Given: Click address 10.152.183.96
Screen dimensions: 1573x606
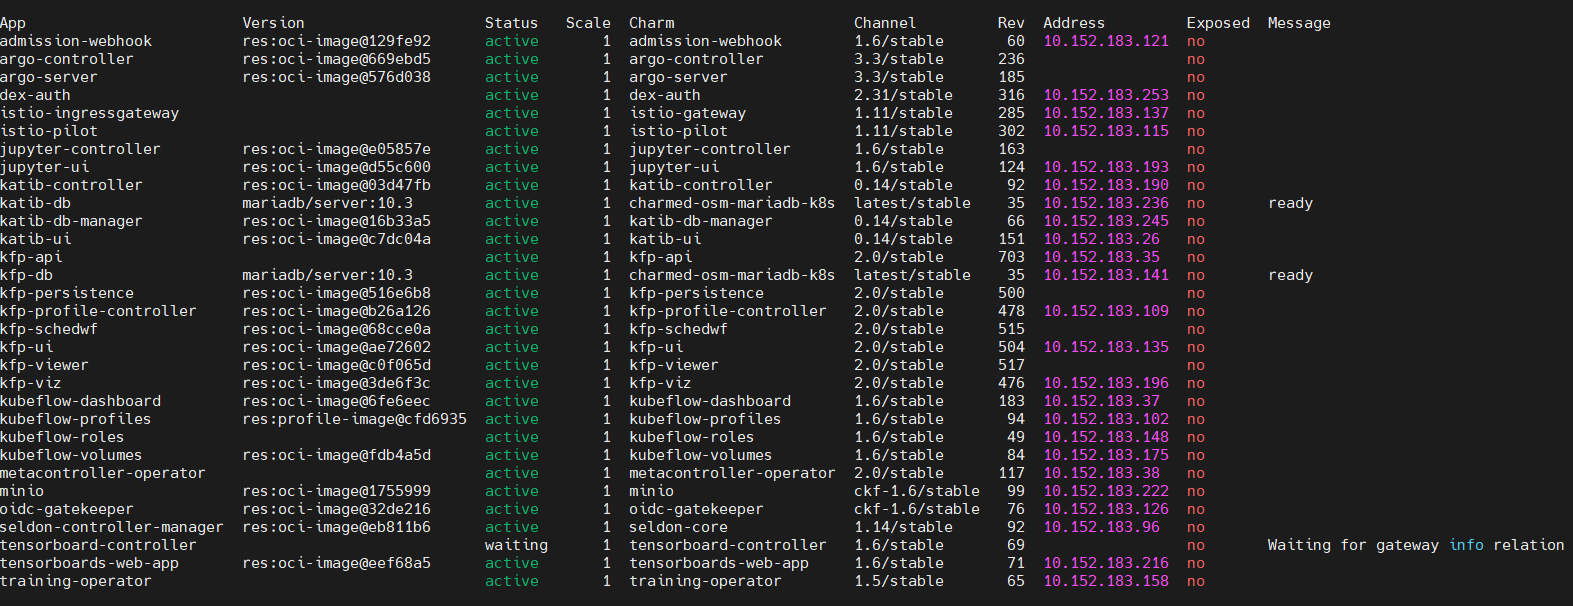Looking at the screenshot, I should [1101, 527].
